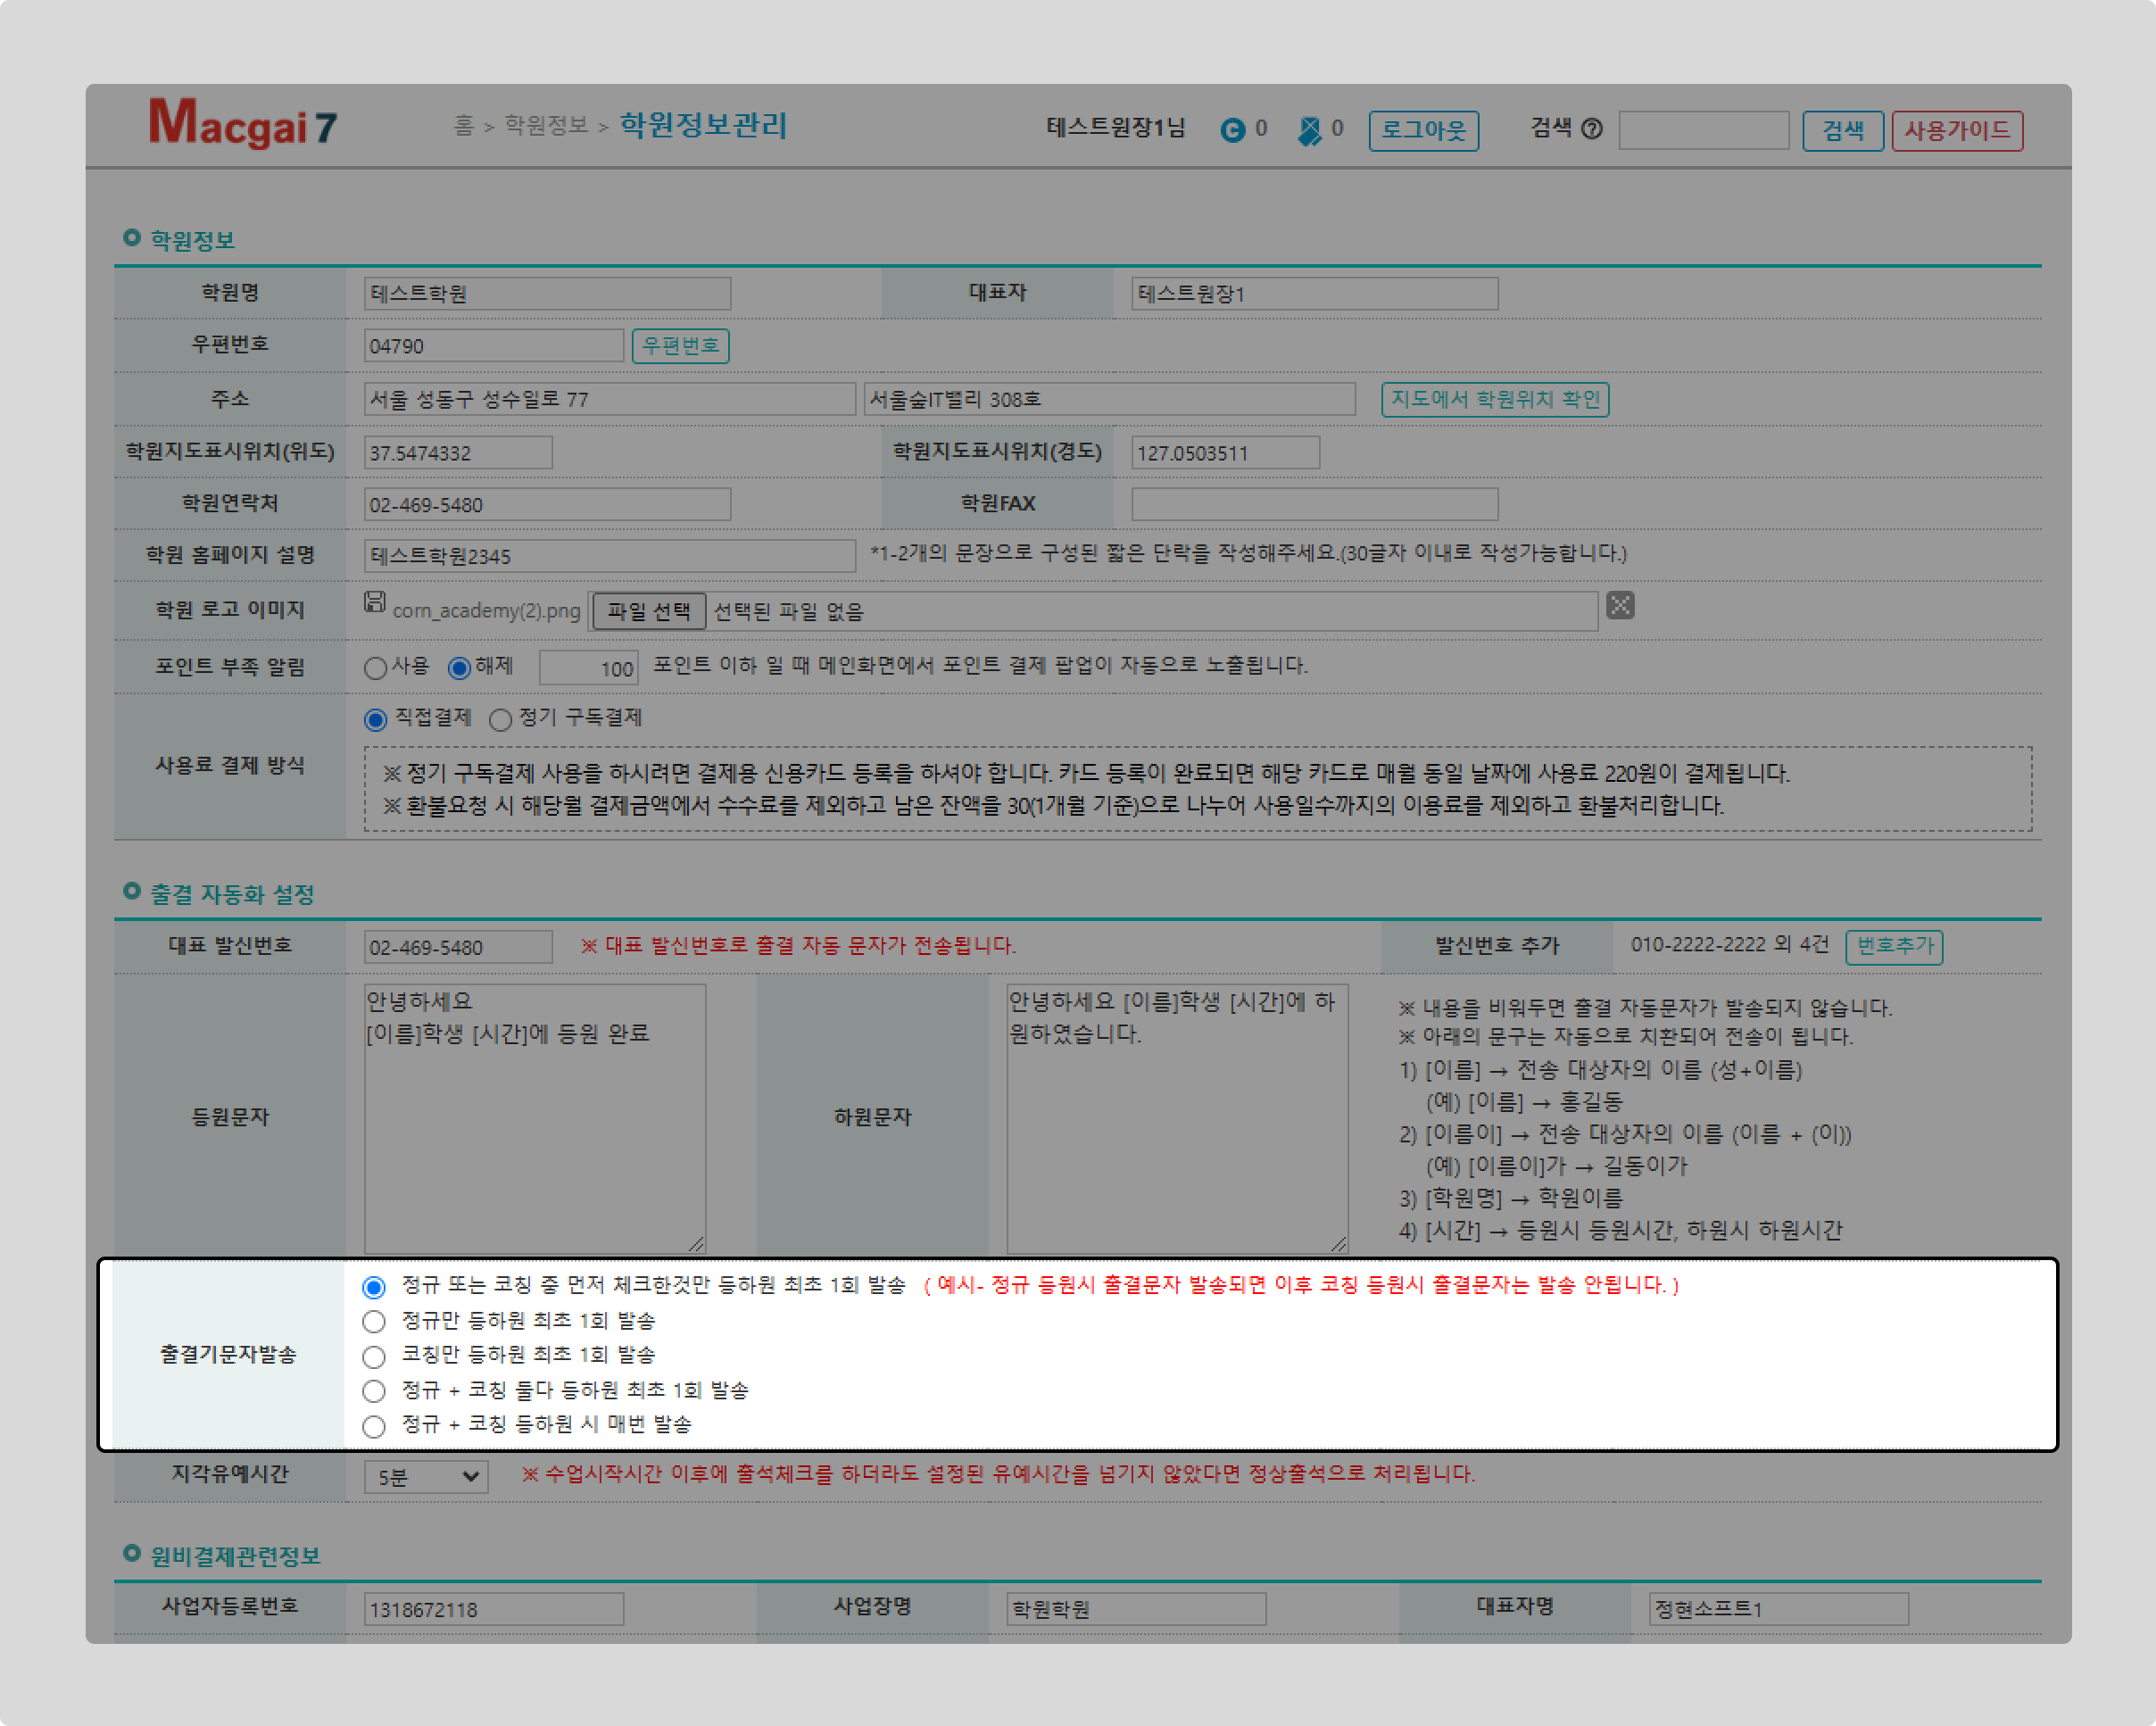Click the 로그아웃 button
Image resolution: width=2156 pixels, height=1726 pixels.
(x=1423, y=130)
